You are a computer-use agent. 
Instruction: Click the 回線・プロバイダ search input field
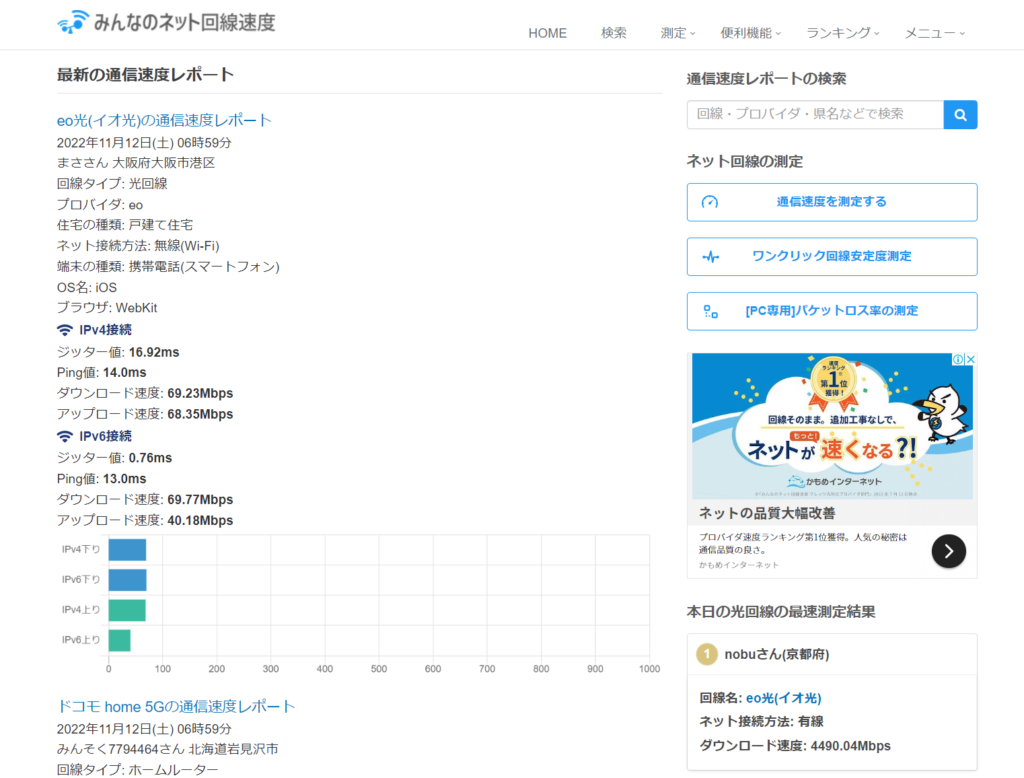coord(815,114)
